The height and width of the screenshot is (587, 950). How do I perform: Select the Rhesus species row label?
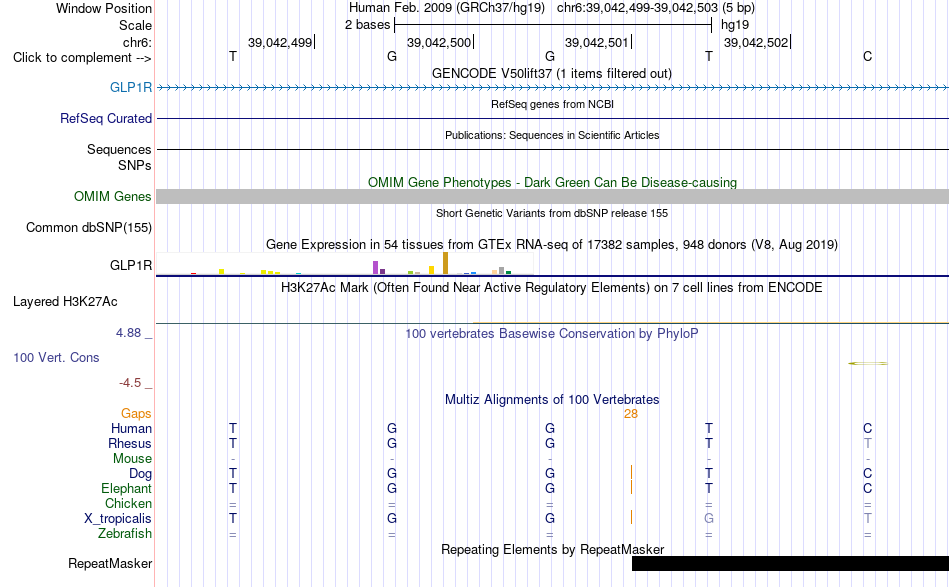click(130, 443)
